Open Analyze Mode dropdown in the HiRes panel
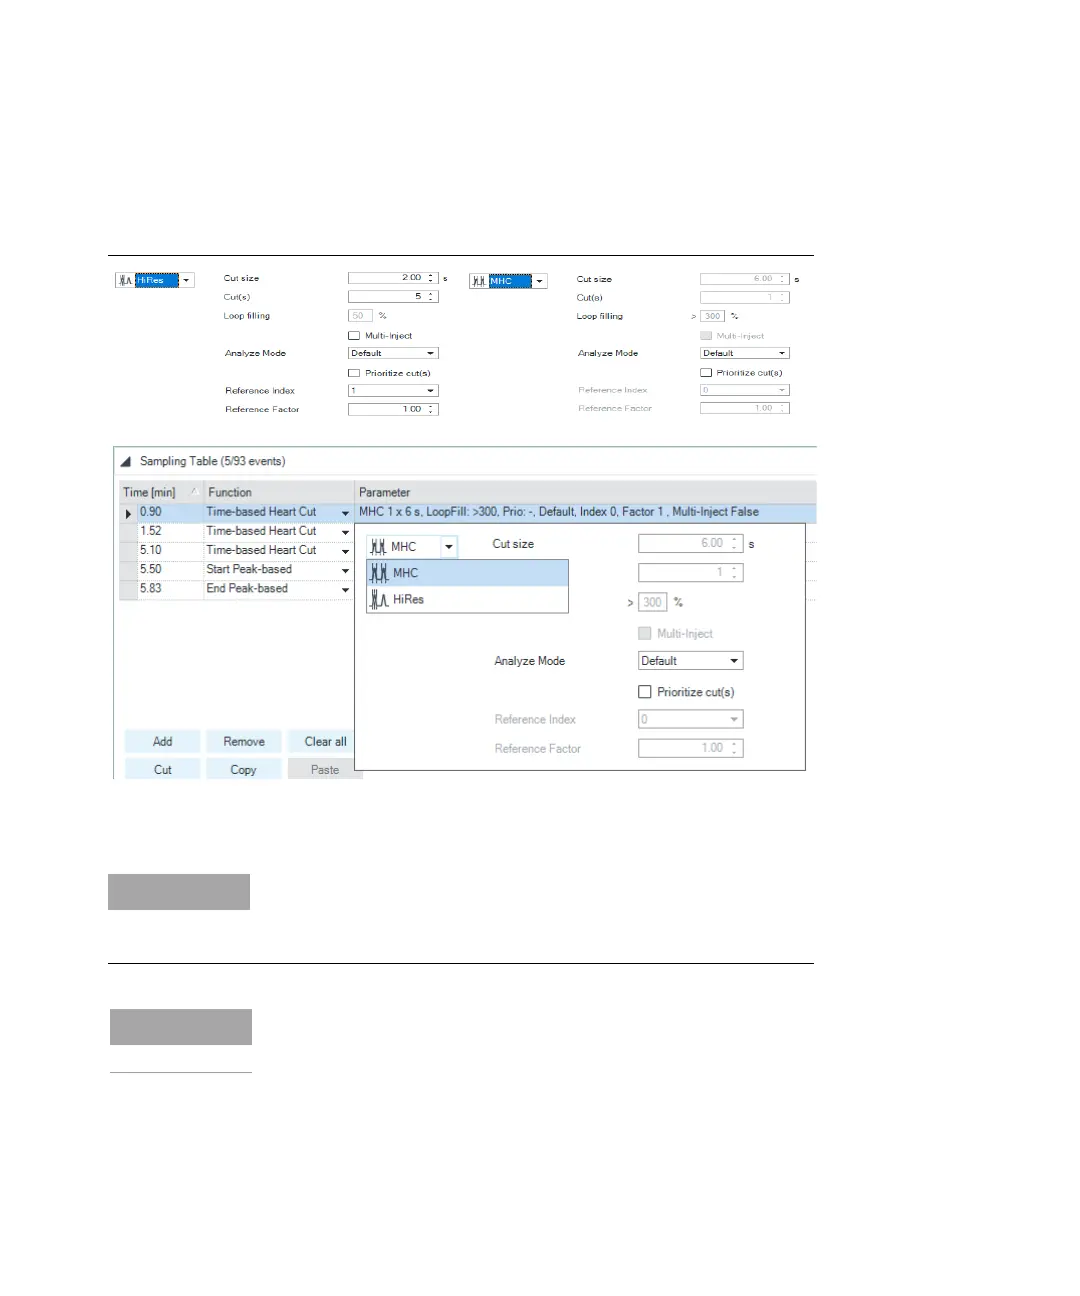1080x1296 pixels. point(393,353)
